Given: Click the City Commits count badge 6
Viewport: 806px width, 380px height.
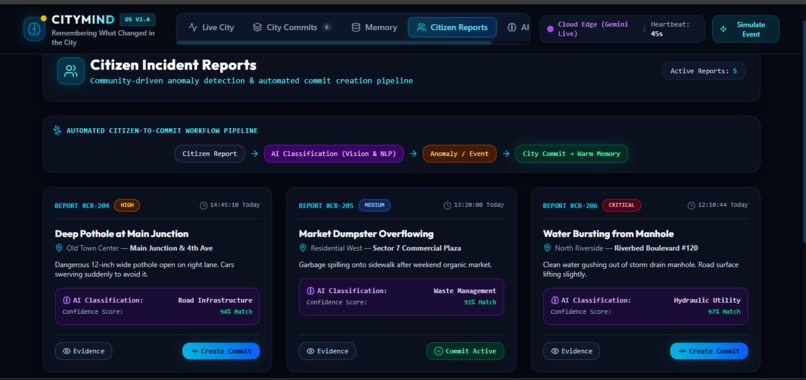Looking at the screenshot, I should 327,27.
